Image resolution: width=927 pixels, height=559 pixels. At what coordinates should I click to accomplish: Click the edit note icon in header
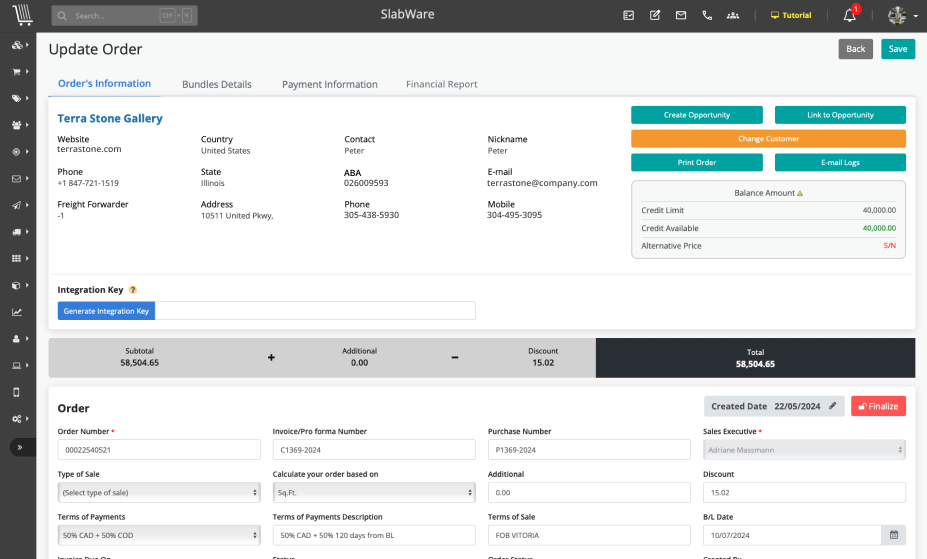[x=655, y=16]
